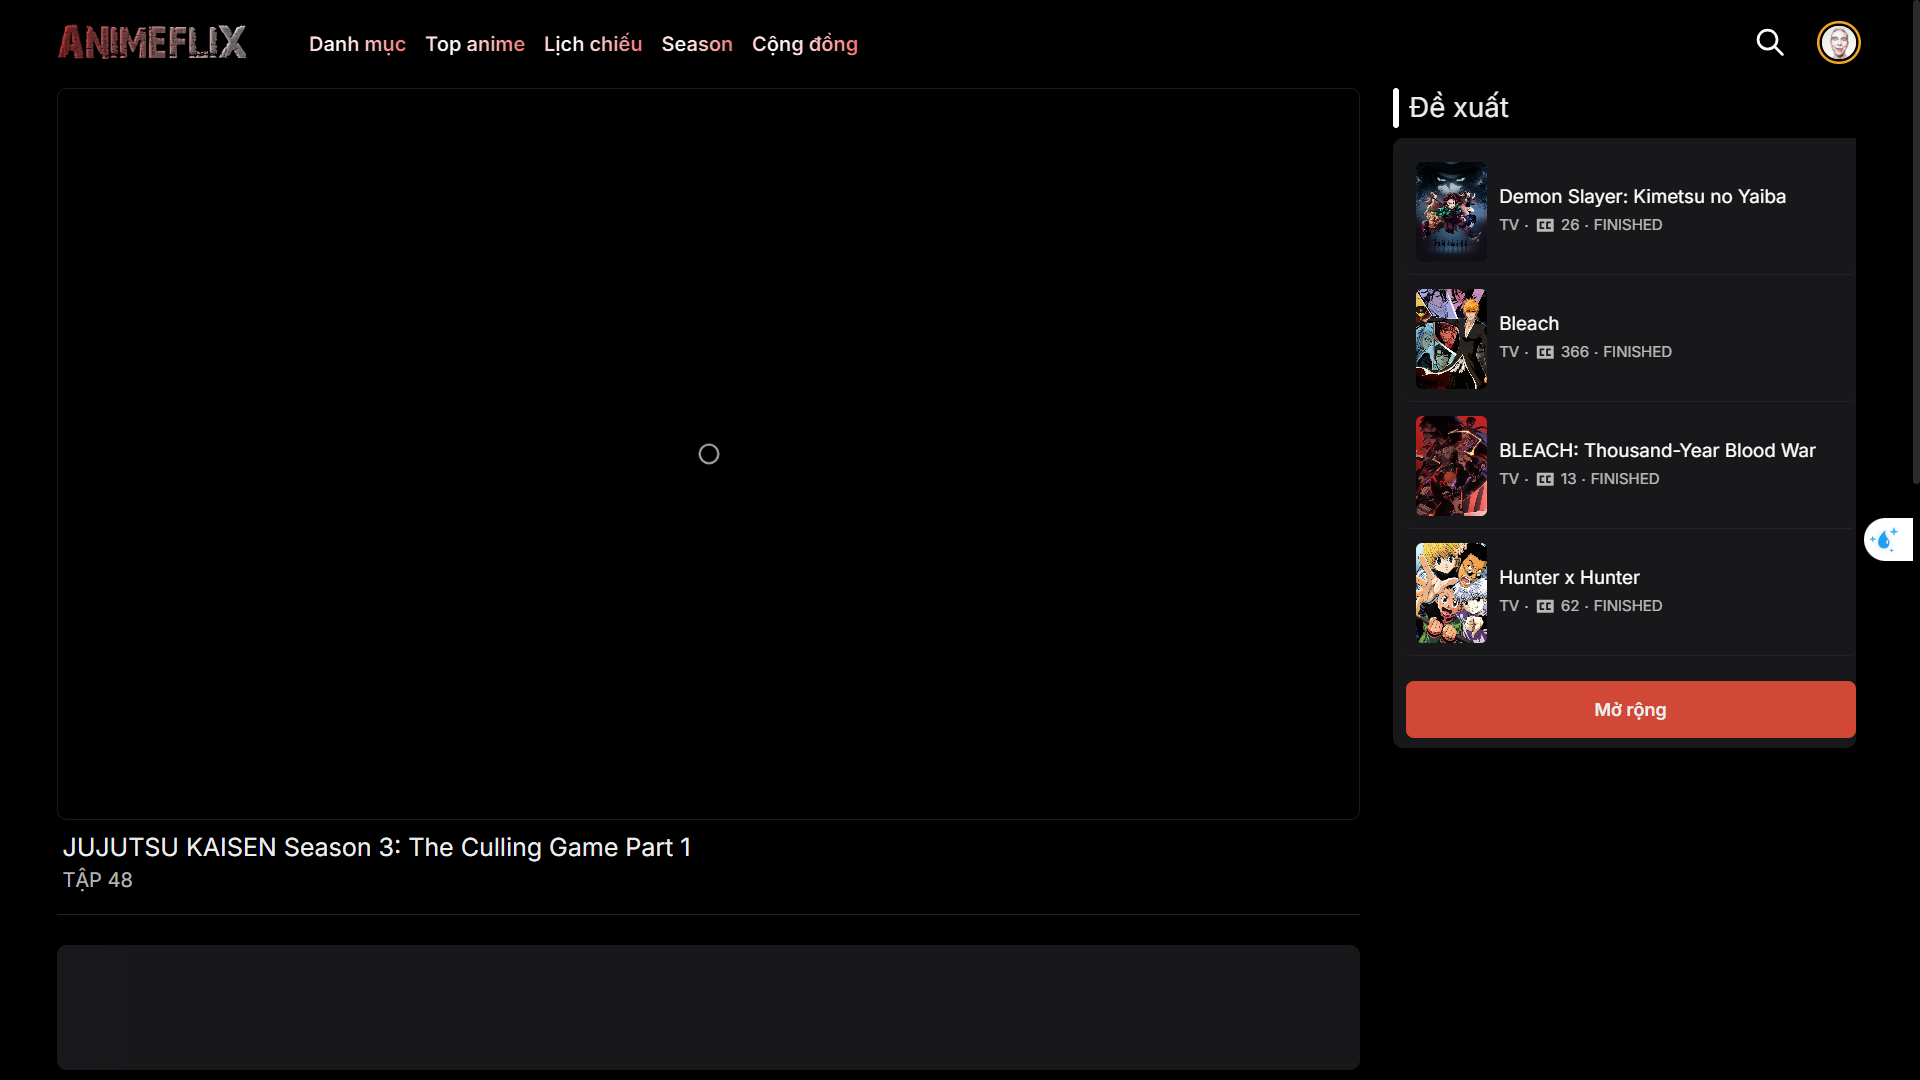
Task: Click the CC icon next to BLEACH: Thousand-Year Blood War
Action: 1546,479
